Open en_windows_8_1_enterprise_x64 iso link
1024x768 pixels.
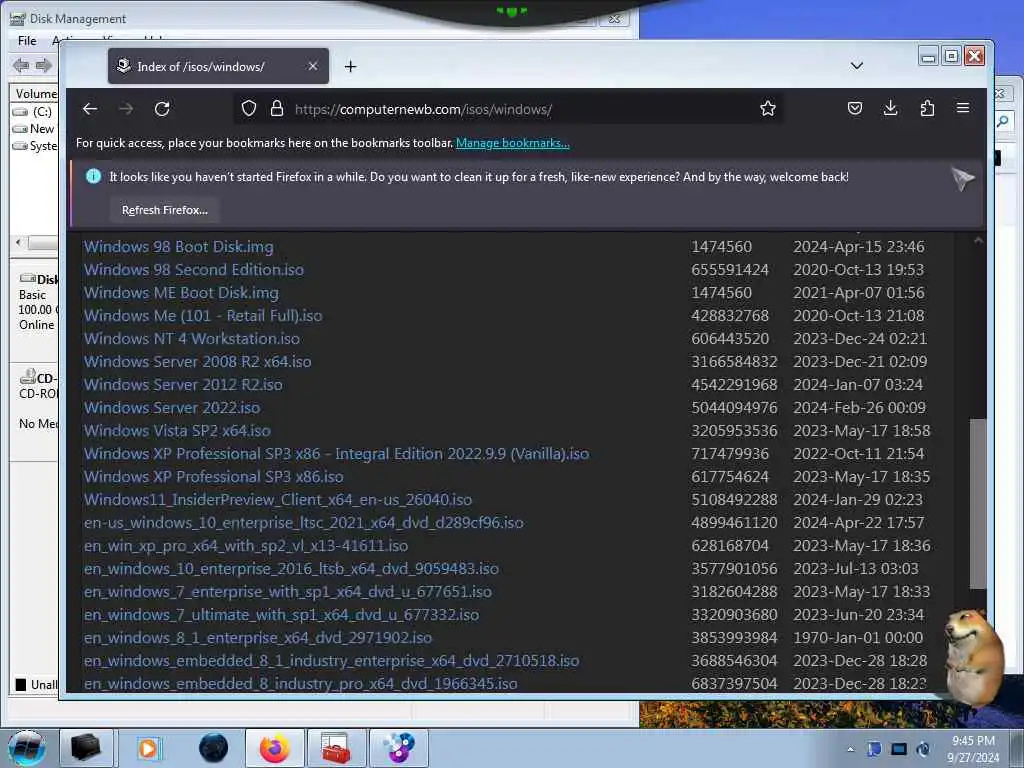pos(257,637)
